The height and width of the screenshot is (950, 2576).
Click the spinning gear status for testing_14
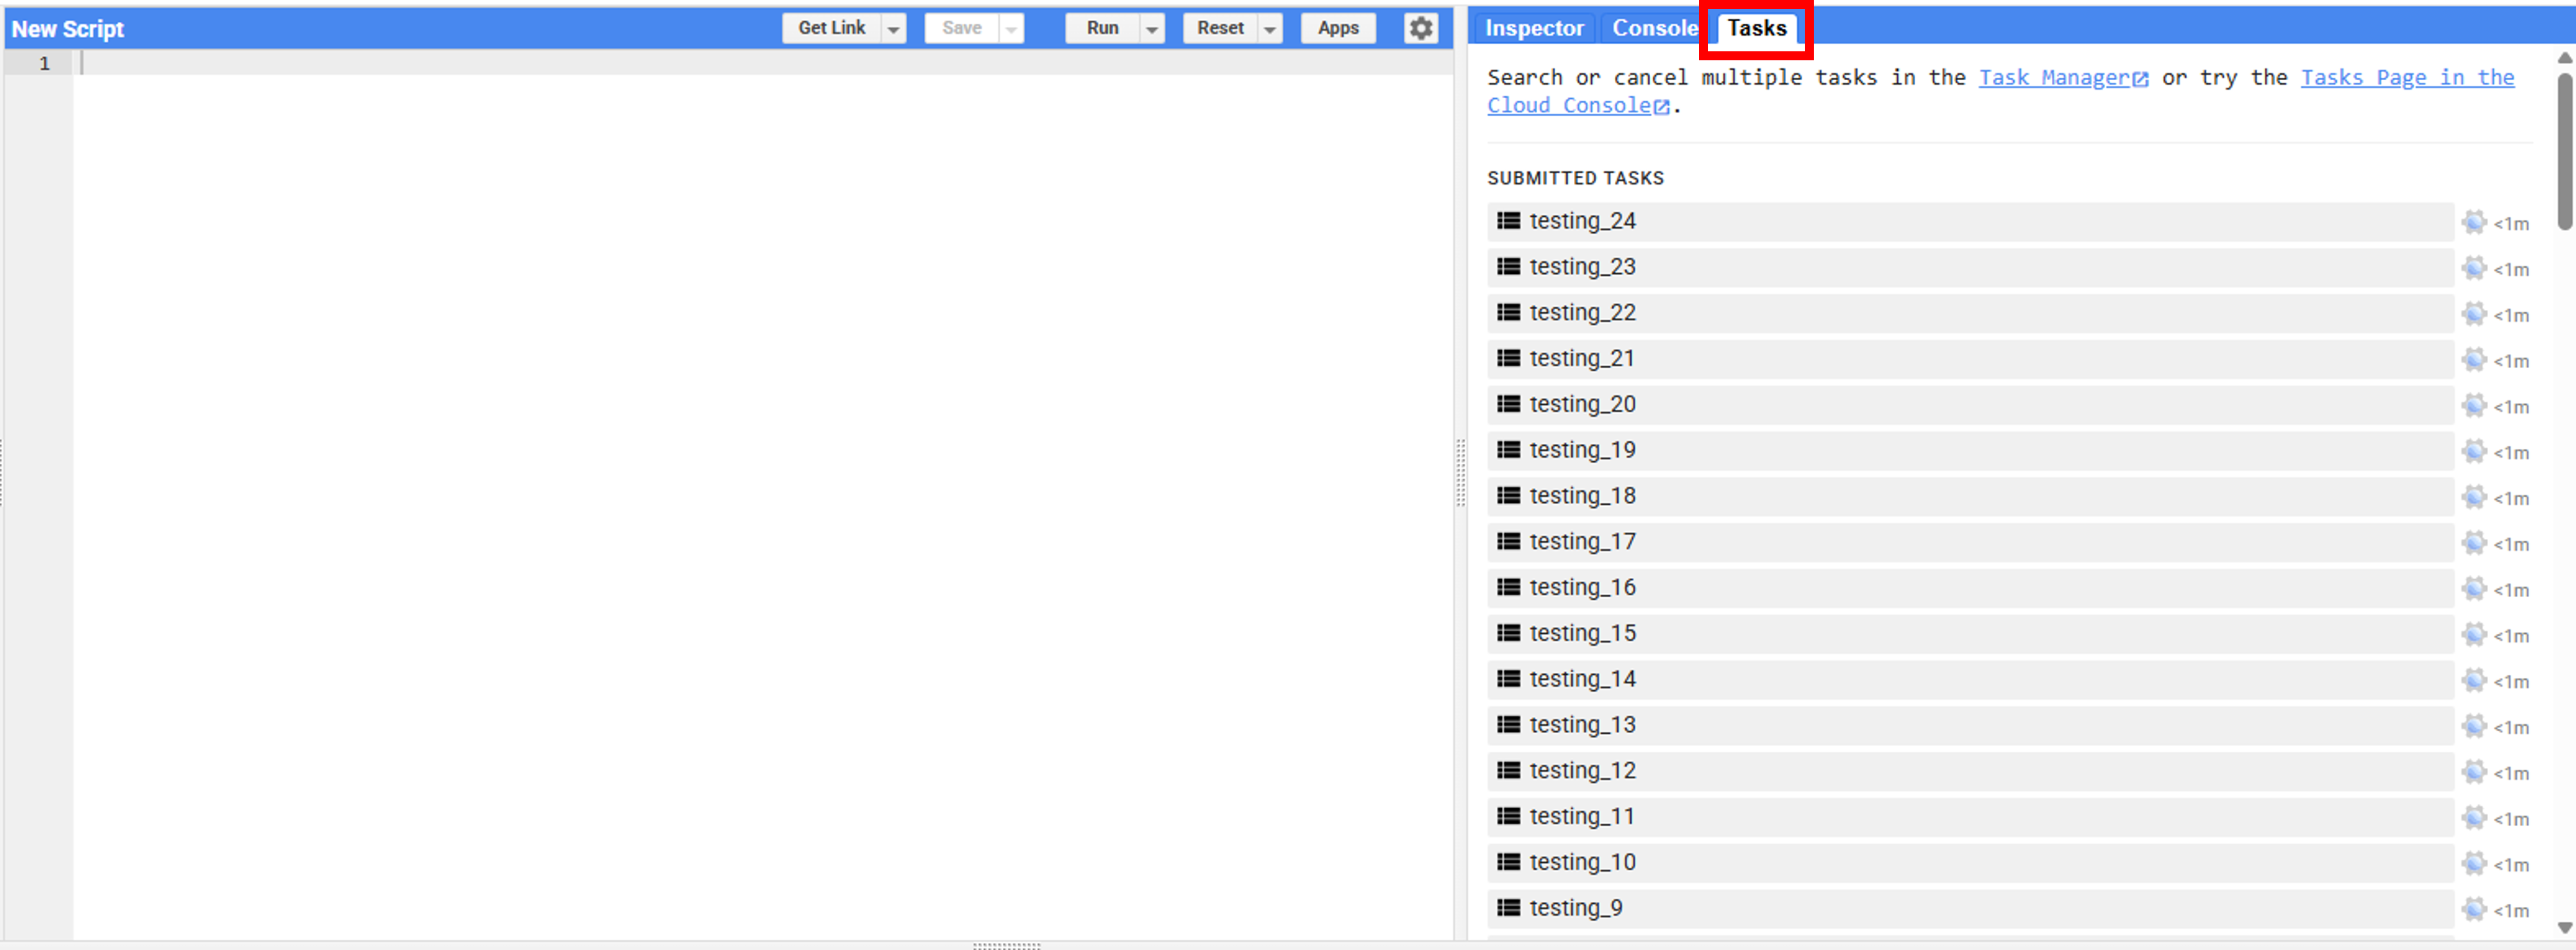click(2474, 681)
